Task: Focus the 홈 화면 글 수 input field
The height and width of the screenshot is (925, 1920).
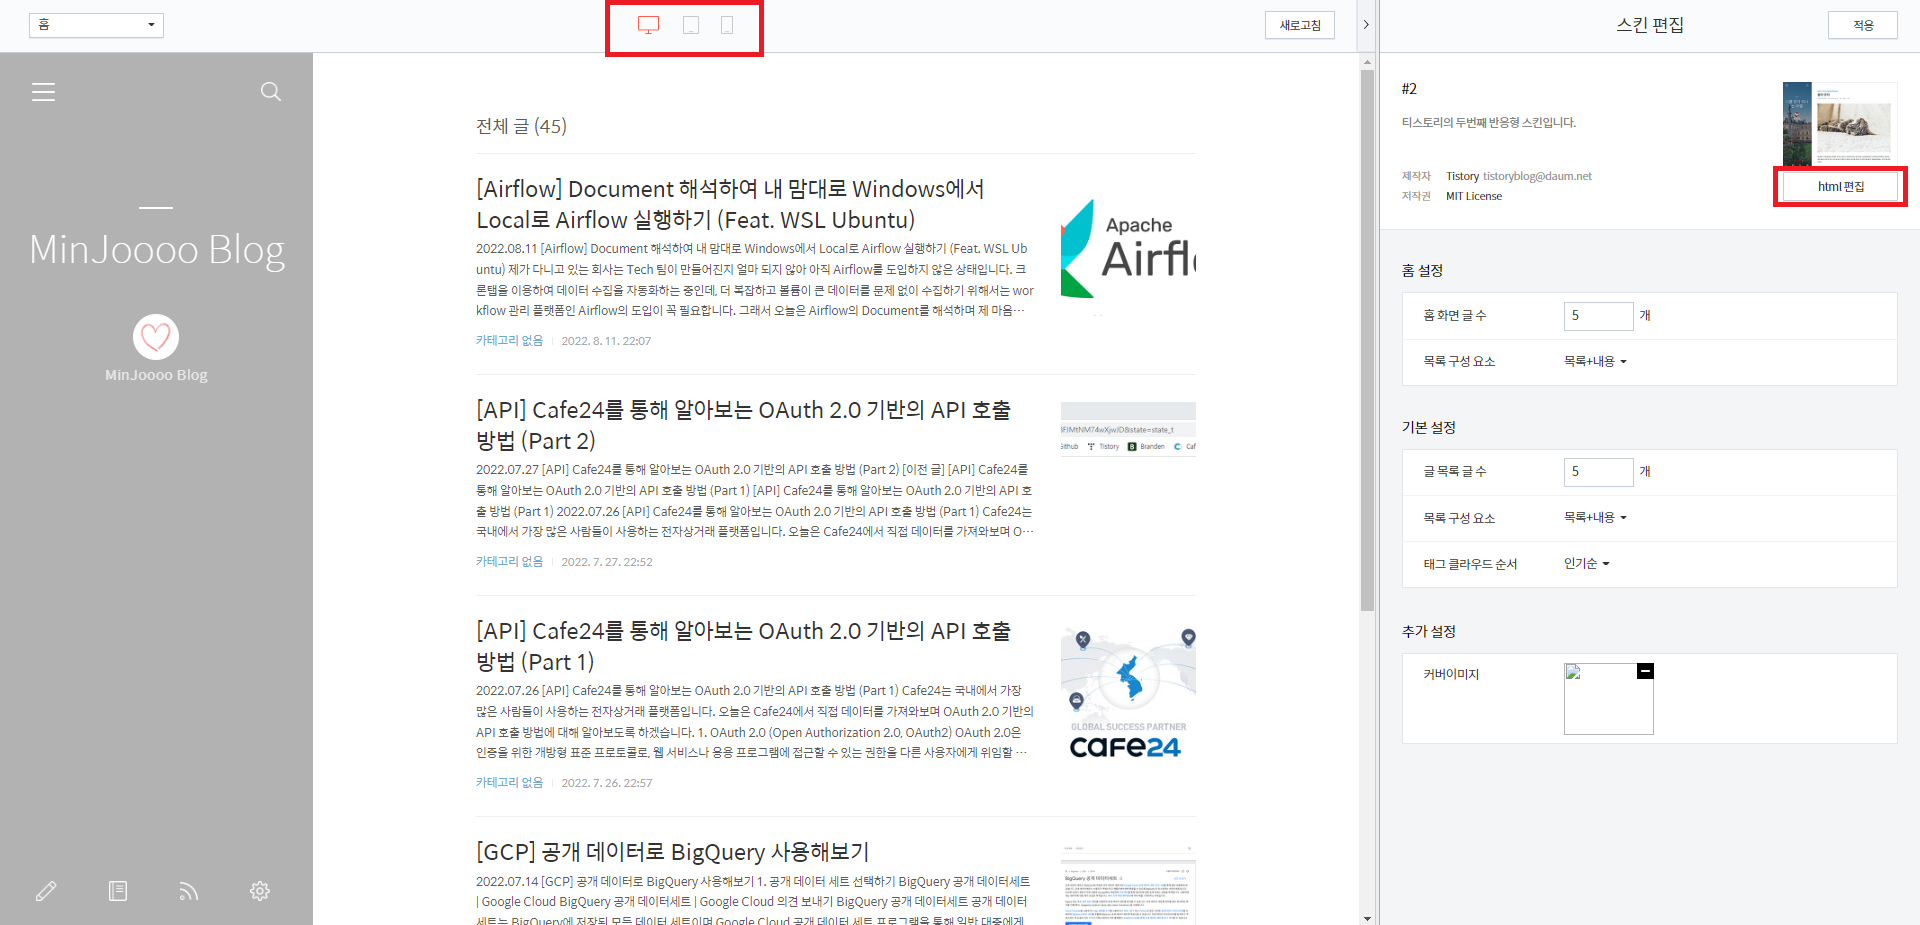Action: (1598, 316)
